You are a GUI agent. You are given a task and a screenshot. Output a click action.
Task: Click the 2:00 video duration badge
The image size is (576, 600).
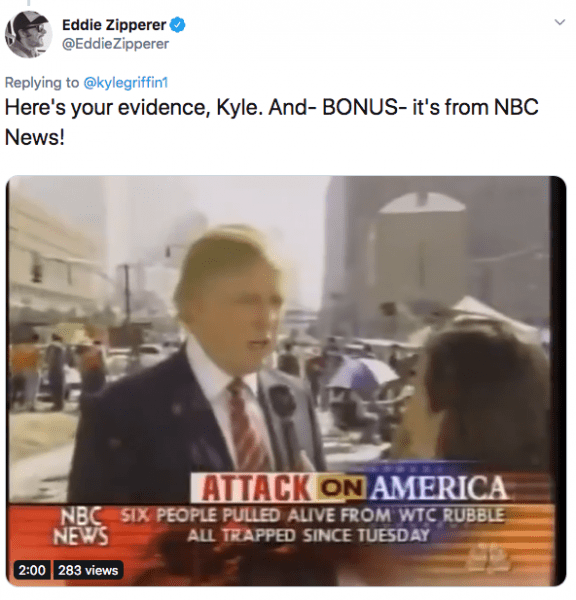coord(32,570)
